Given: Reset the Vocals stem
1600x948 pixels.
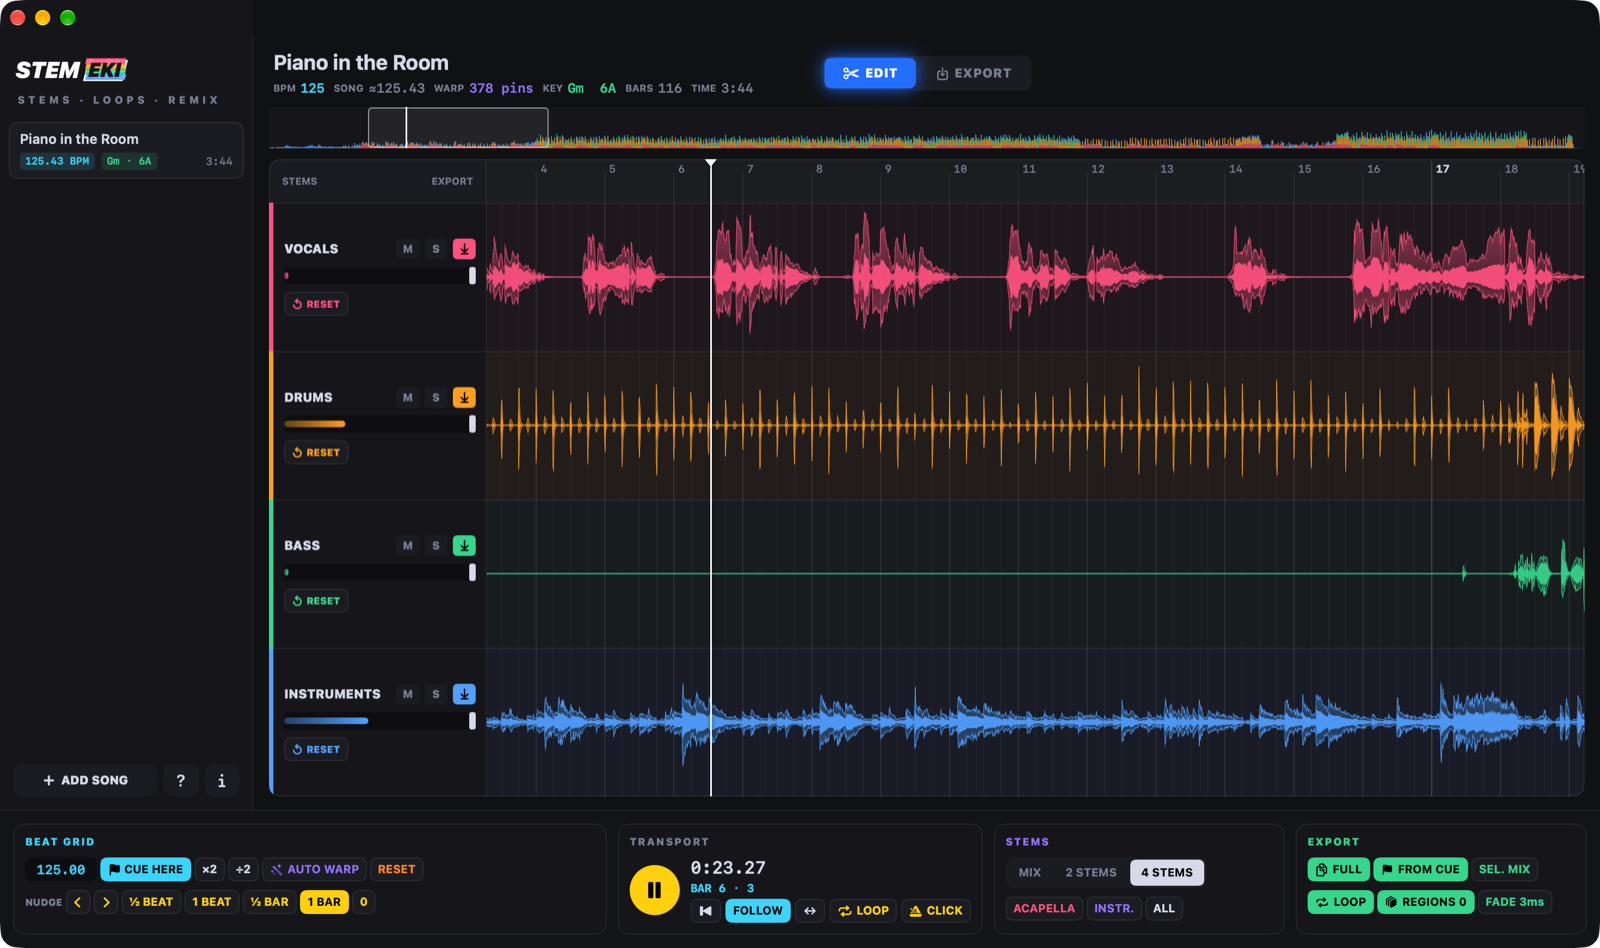Looking at the screenshot, I should tap(316, 304).
